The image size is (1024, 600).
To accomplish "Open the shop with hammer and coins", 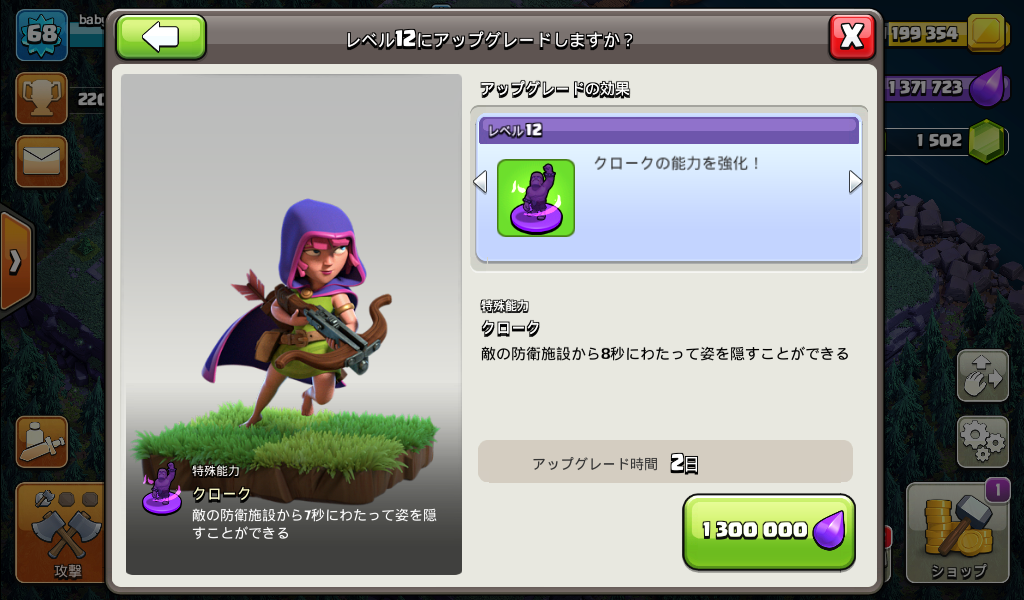I will 958,532.
